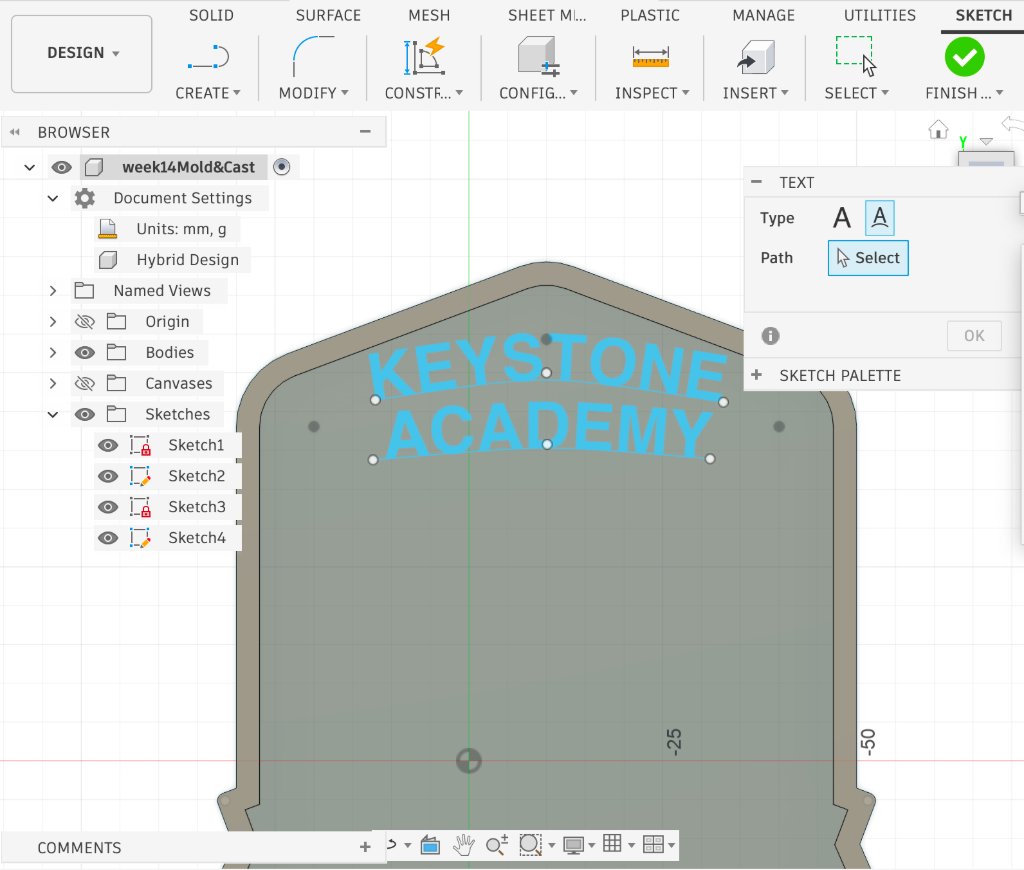
Task: Click the Modify fillet icon
Action: click(x=313, y=57)
